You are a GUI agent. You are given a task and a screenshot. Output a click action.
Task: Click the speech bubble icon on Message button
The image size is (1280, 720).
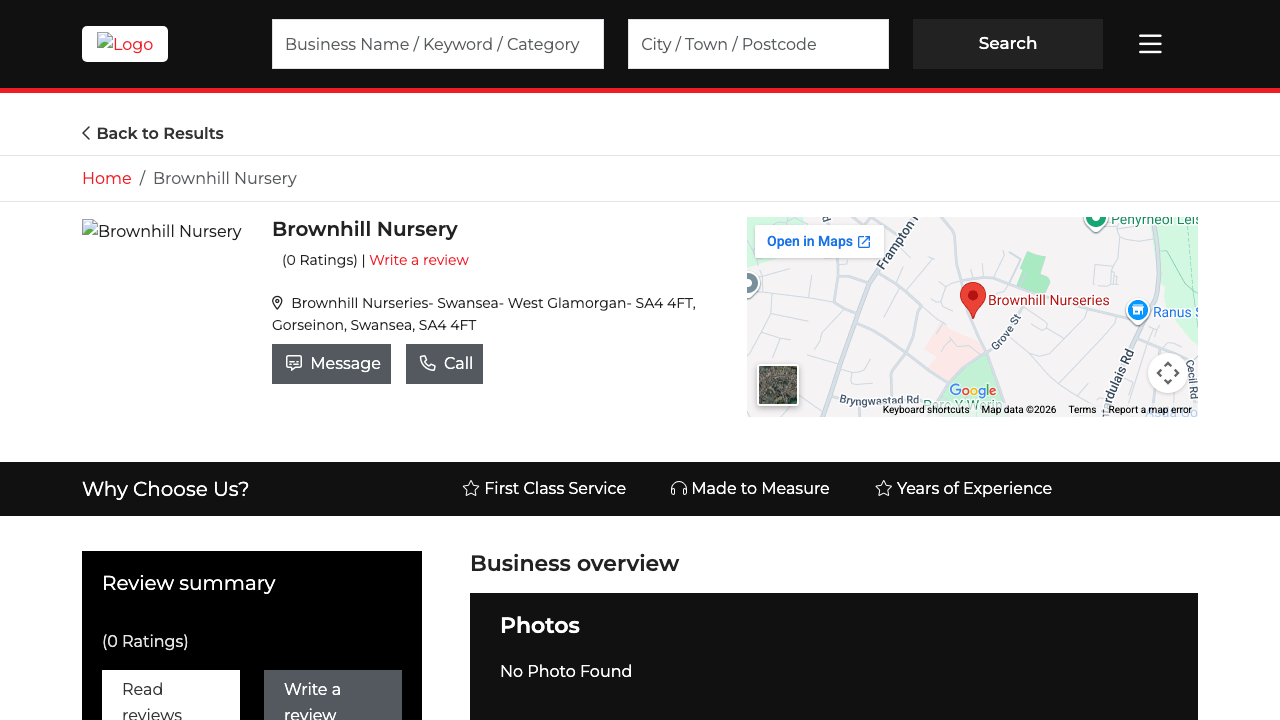294,363
